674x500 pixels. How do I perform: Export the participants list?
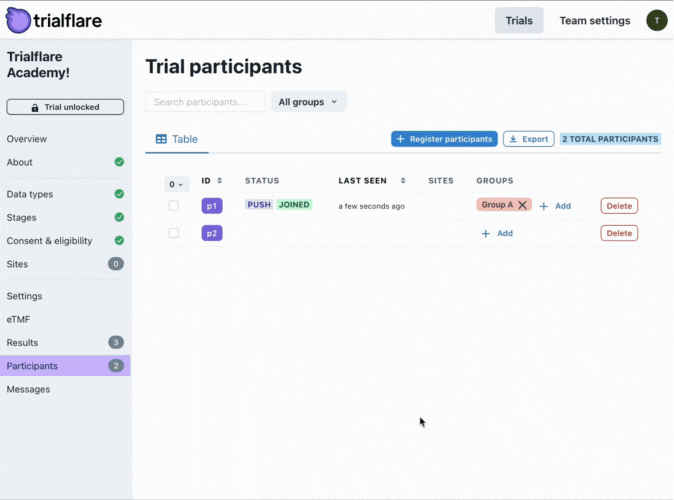coord(528,139)
